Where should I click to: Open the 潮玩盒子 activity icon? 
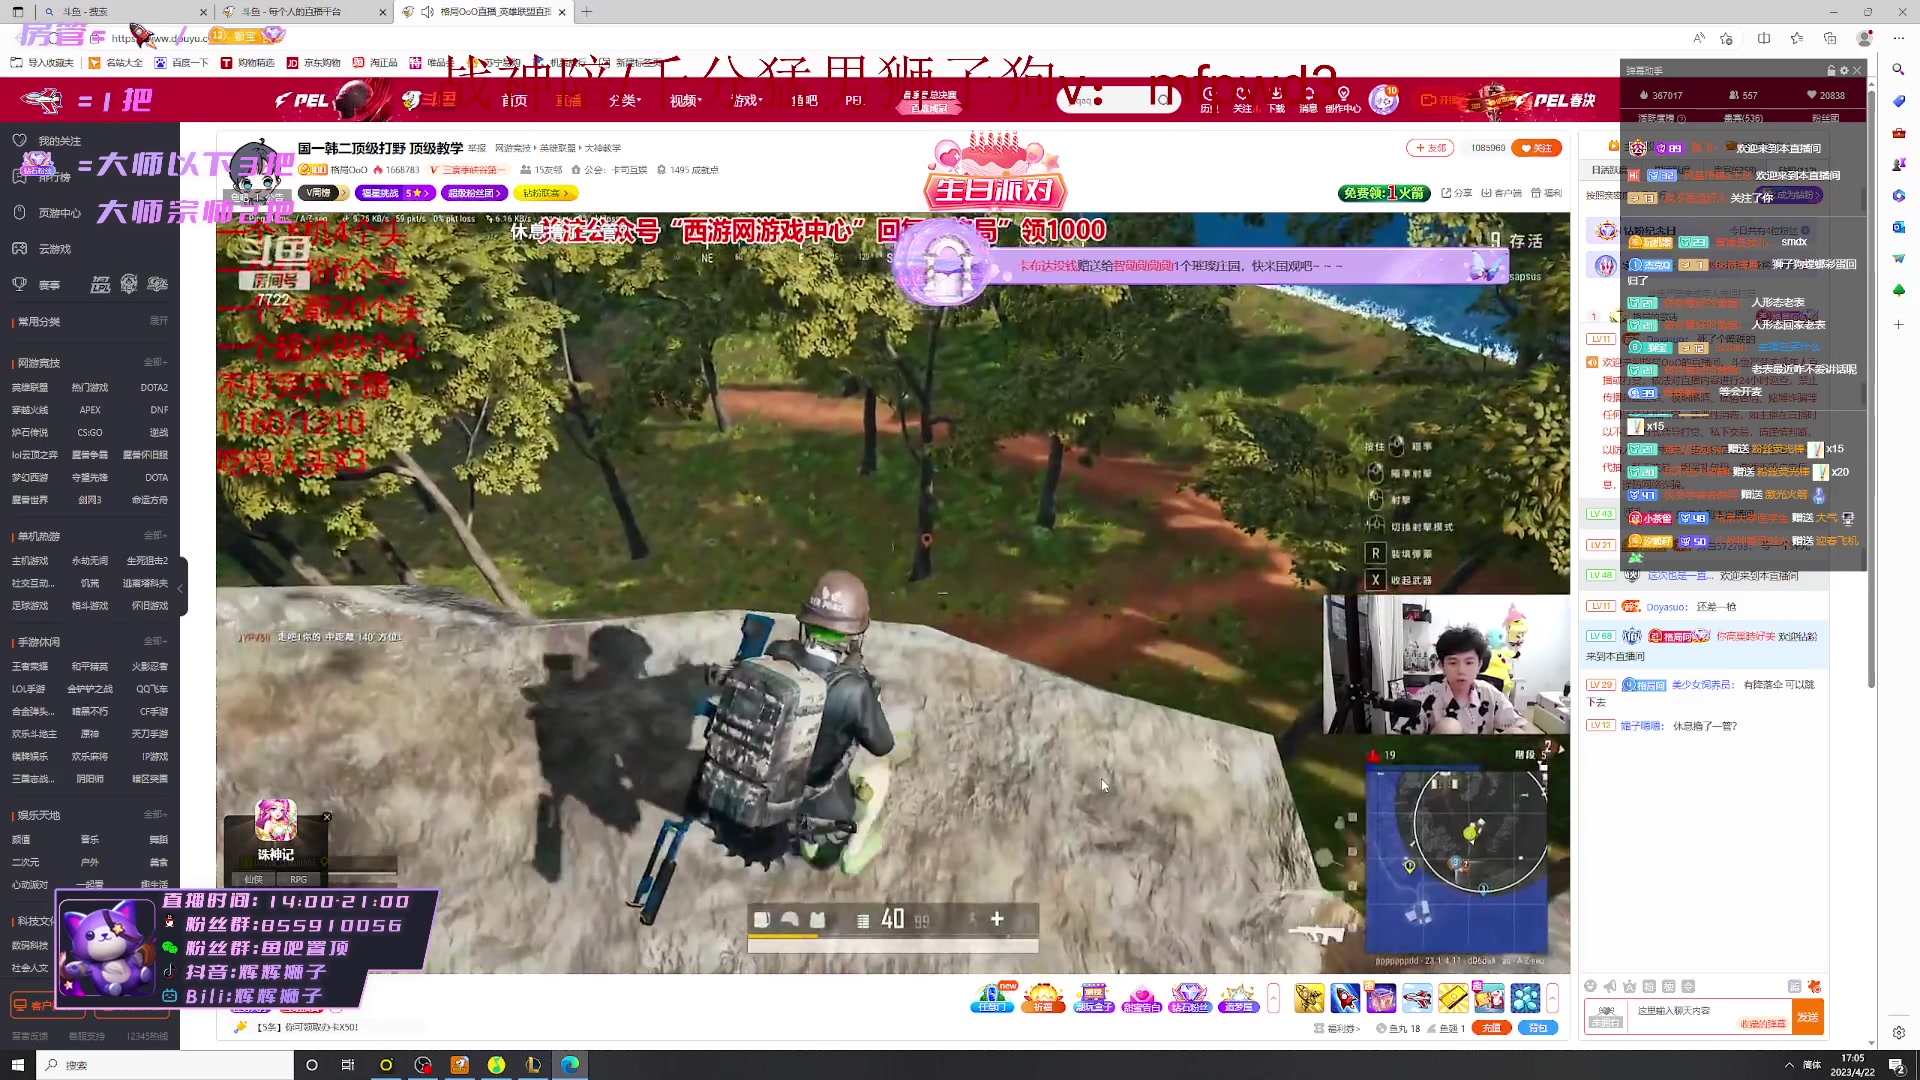[x=1094, y=998]
